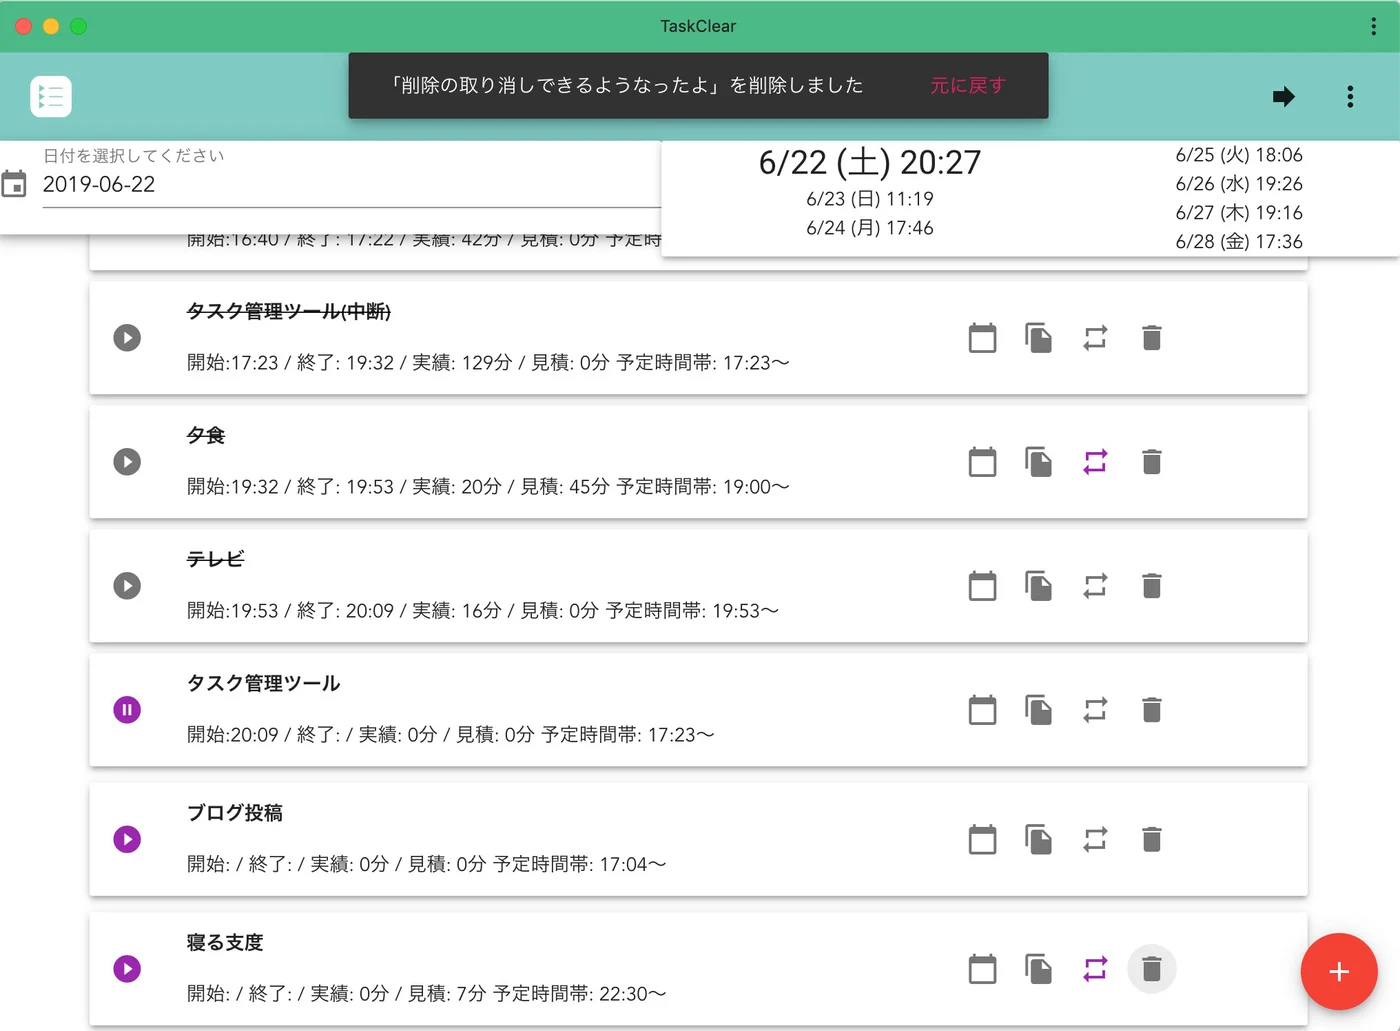This screenshot has width=1400, height=1031.
Task: Click 元に戻す to undo deletion
Action: click(968, 85)
